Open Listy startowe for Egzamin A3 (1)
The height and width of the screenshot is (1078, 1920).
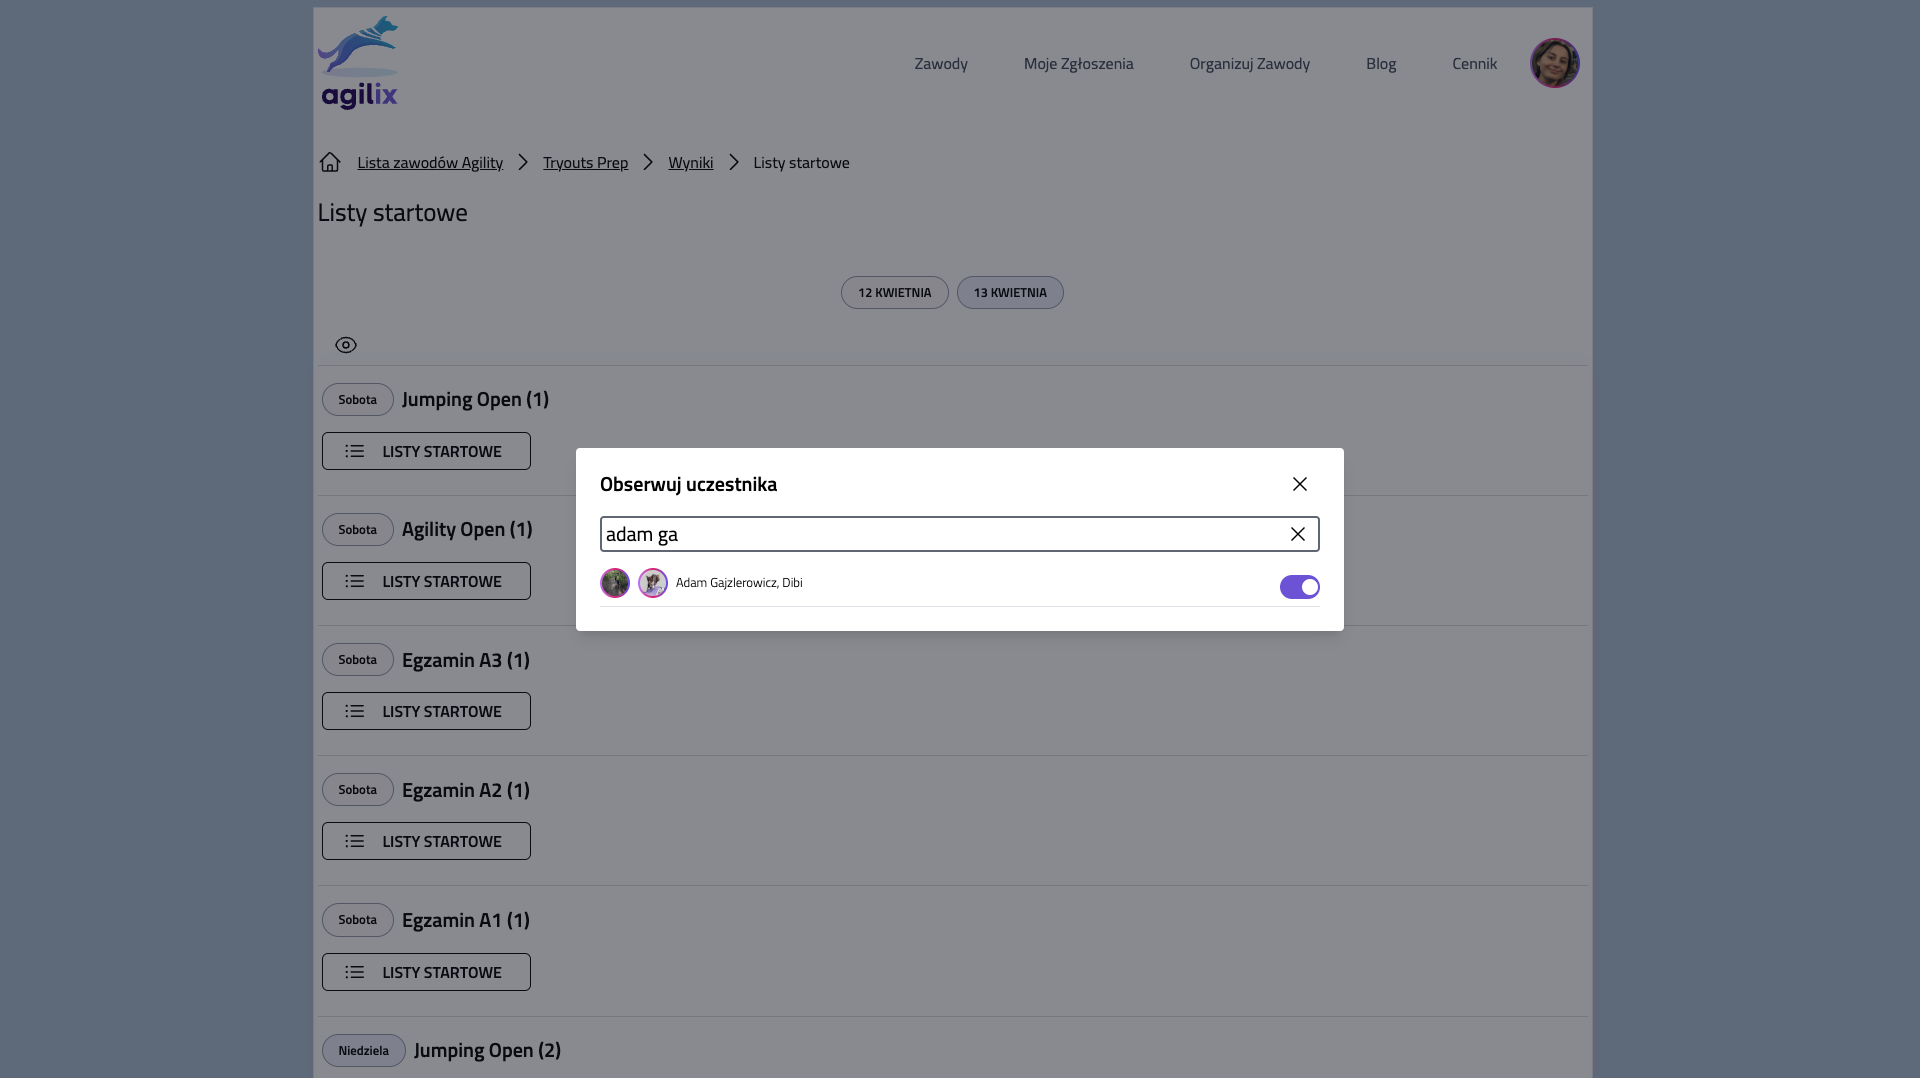click(x=426, y=711)
